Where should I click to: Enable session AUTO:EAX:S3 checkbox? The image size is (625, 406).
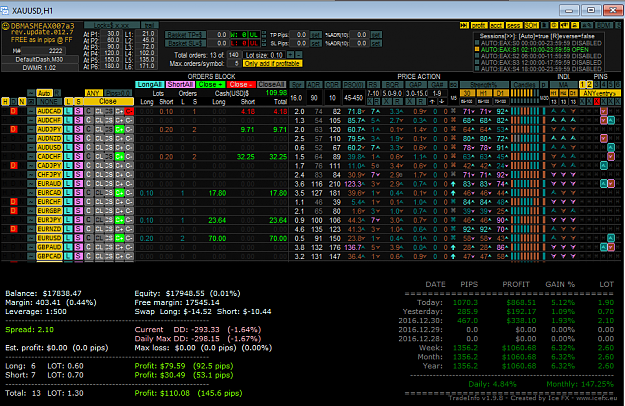pos(477,62)
